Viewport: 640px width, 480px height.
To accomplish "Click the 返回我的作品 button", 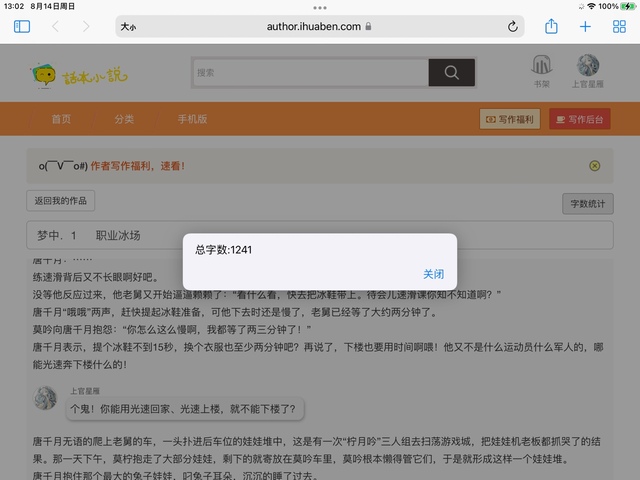I will click(x=60, y=201).
